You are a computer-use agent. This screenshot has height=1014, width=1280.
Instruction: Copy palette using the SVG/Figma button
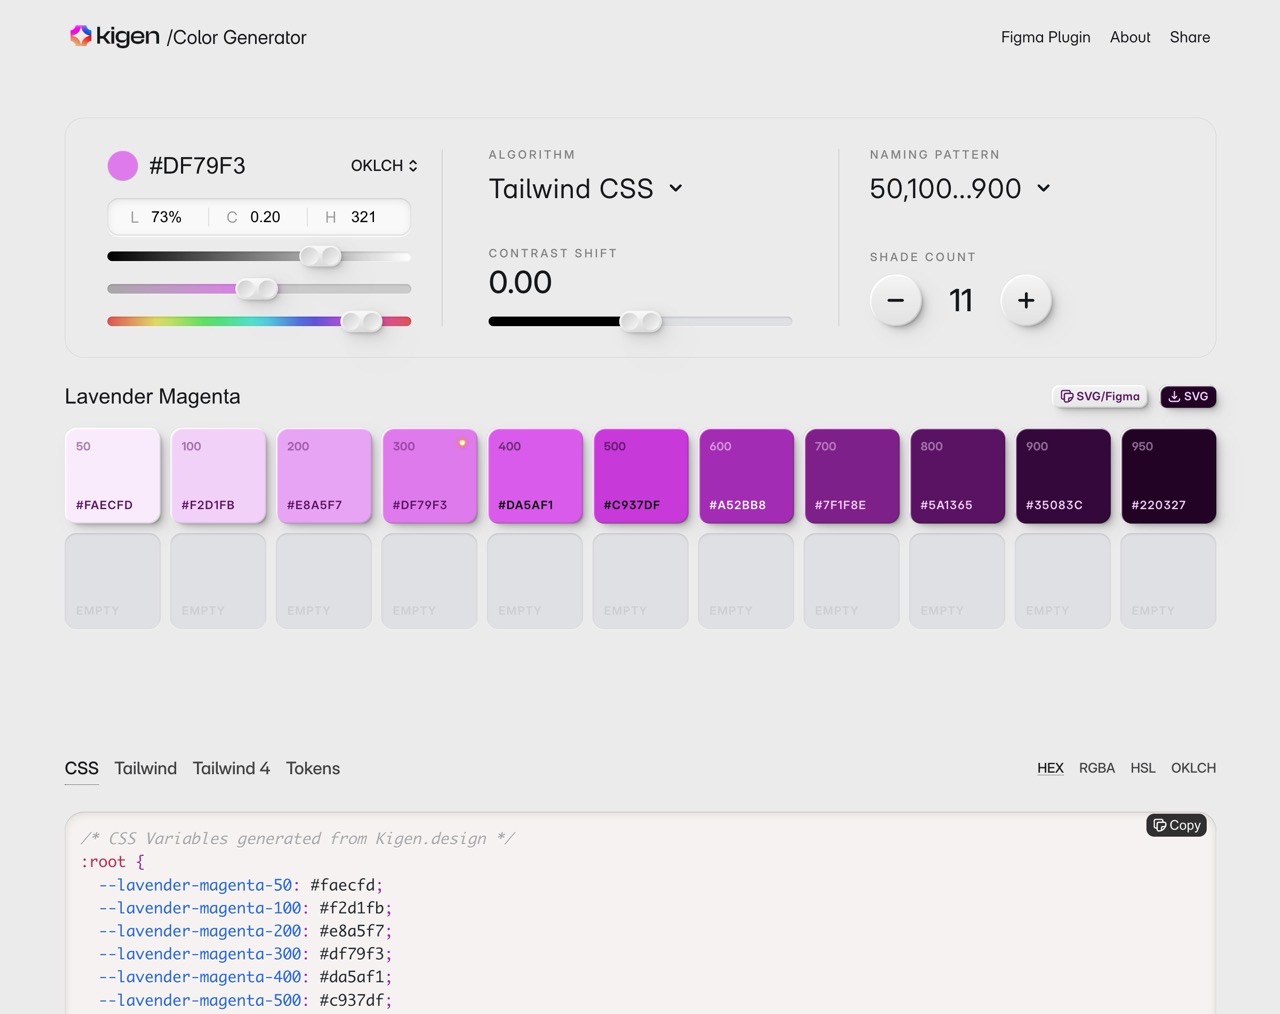[1100, 396]
